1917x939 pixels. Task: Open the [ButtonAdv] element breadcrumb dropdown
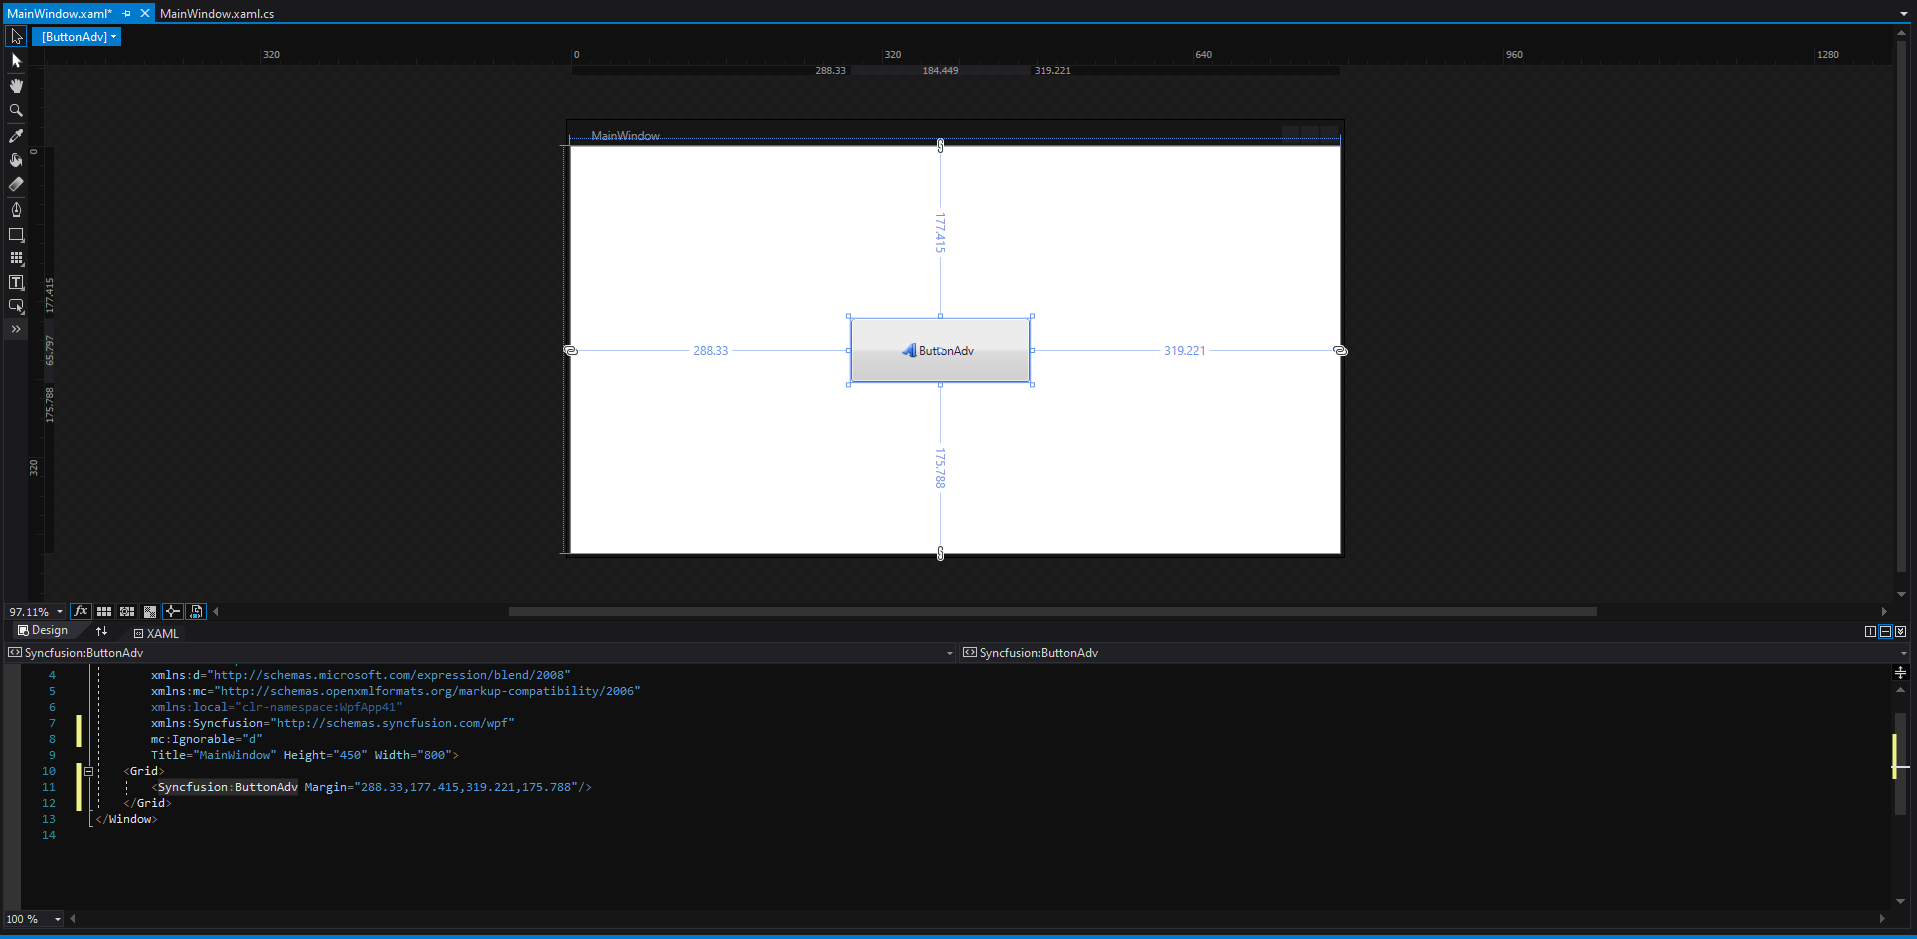point(78,37)
